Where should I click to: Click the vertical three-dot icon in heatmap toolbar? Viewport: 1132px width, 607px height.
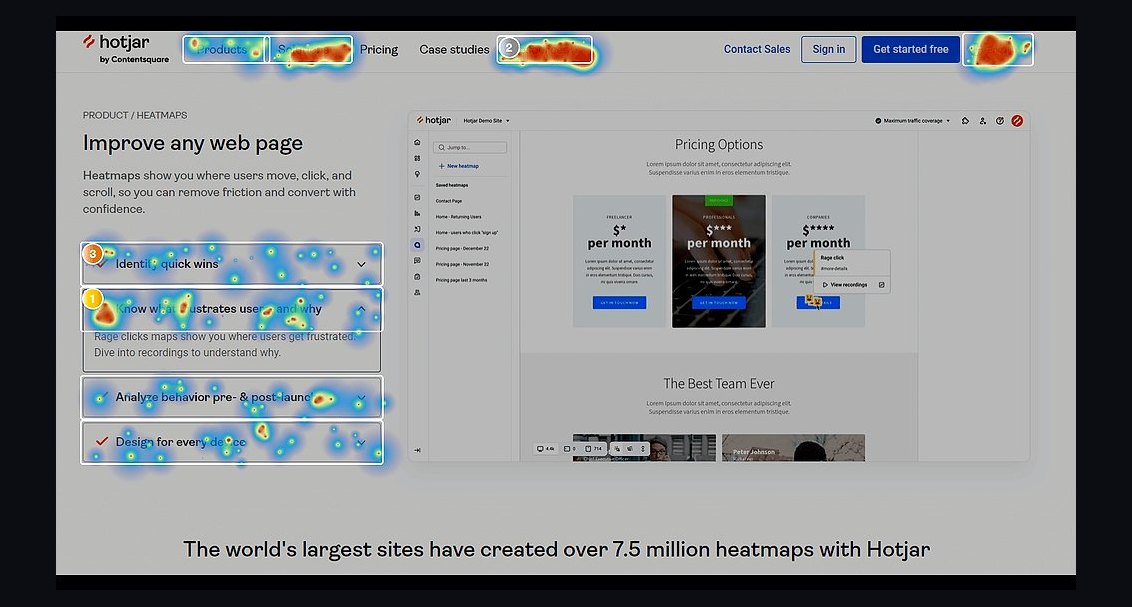pyautogui.click(x=643, y=449)
